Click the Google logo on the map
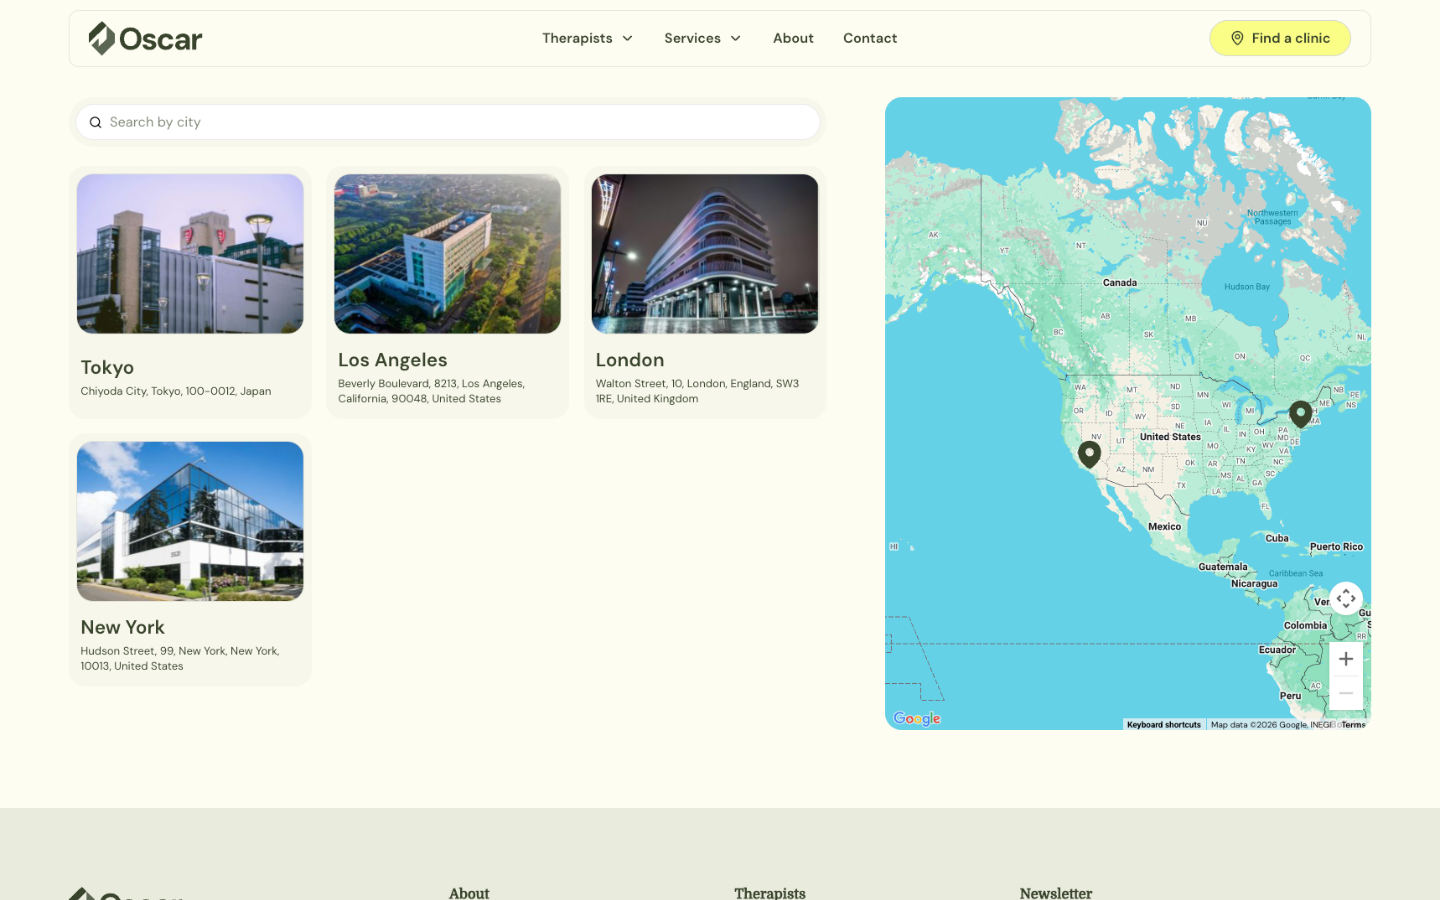This screenshot has width=1440, height=900. [916, 718]
